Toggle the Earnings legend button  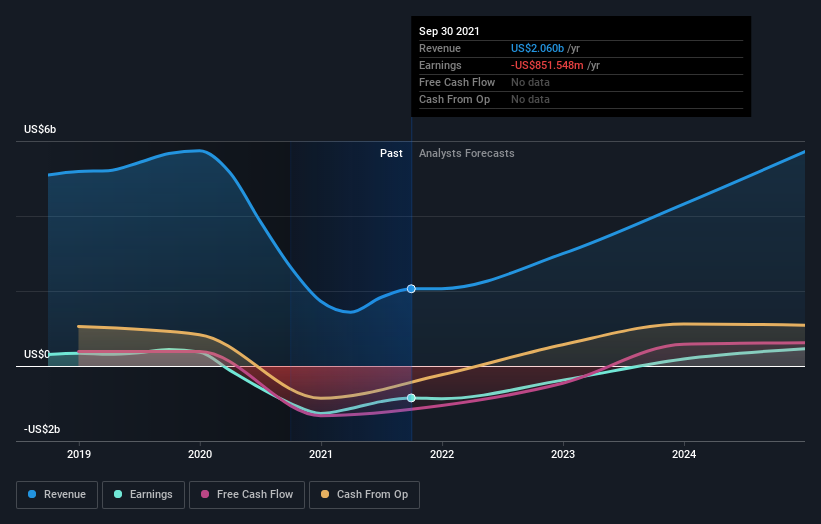(143, 495)
